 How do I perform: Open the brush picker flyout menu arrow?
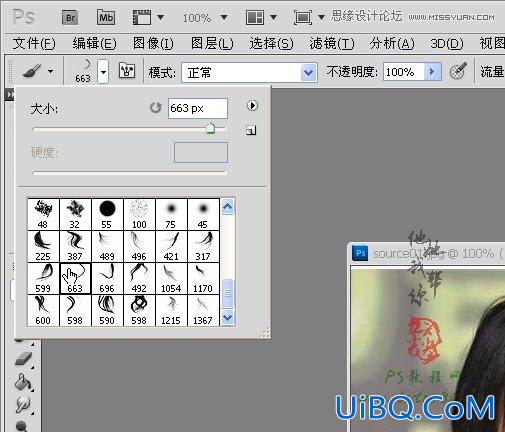tap(252, 106)
